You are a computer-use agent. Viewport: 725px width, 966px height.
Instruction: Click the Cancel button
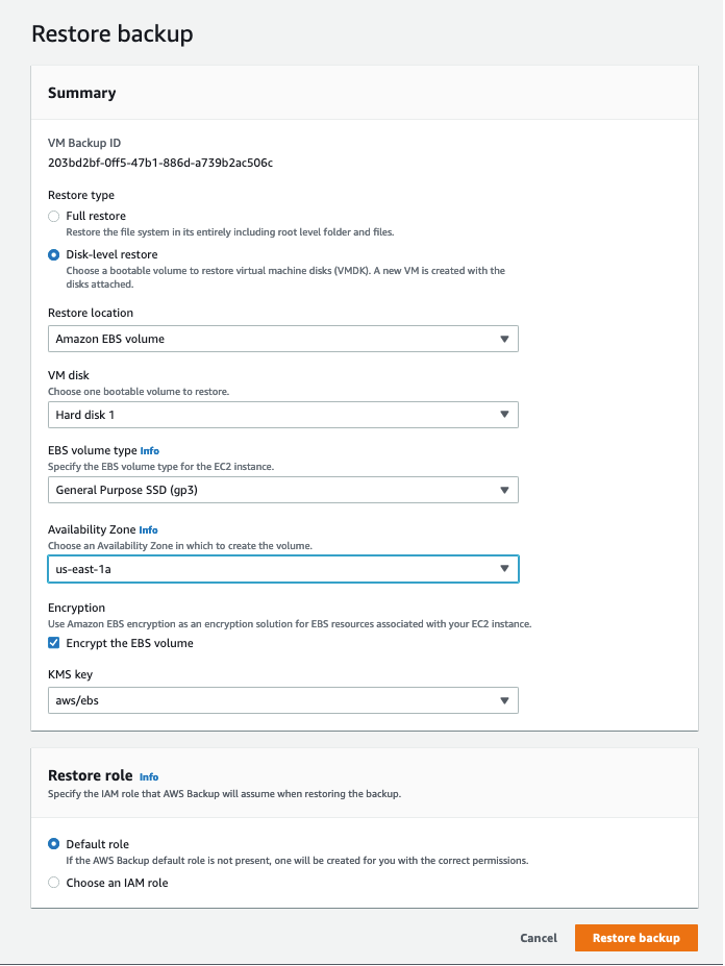(538, 938)
